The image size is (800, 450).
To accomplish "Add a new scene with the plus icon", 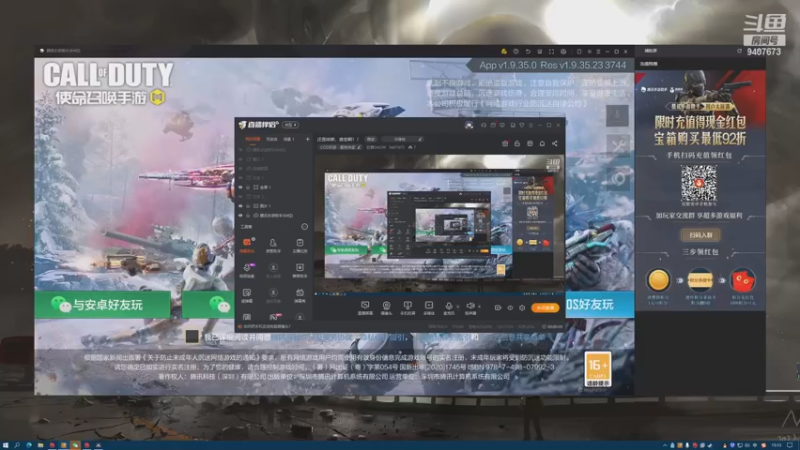I will (307, 139).
